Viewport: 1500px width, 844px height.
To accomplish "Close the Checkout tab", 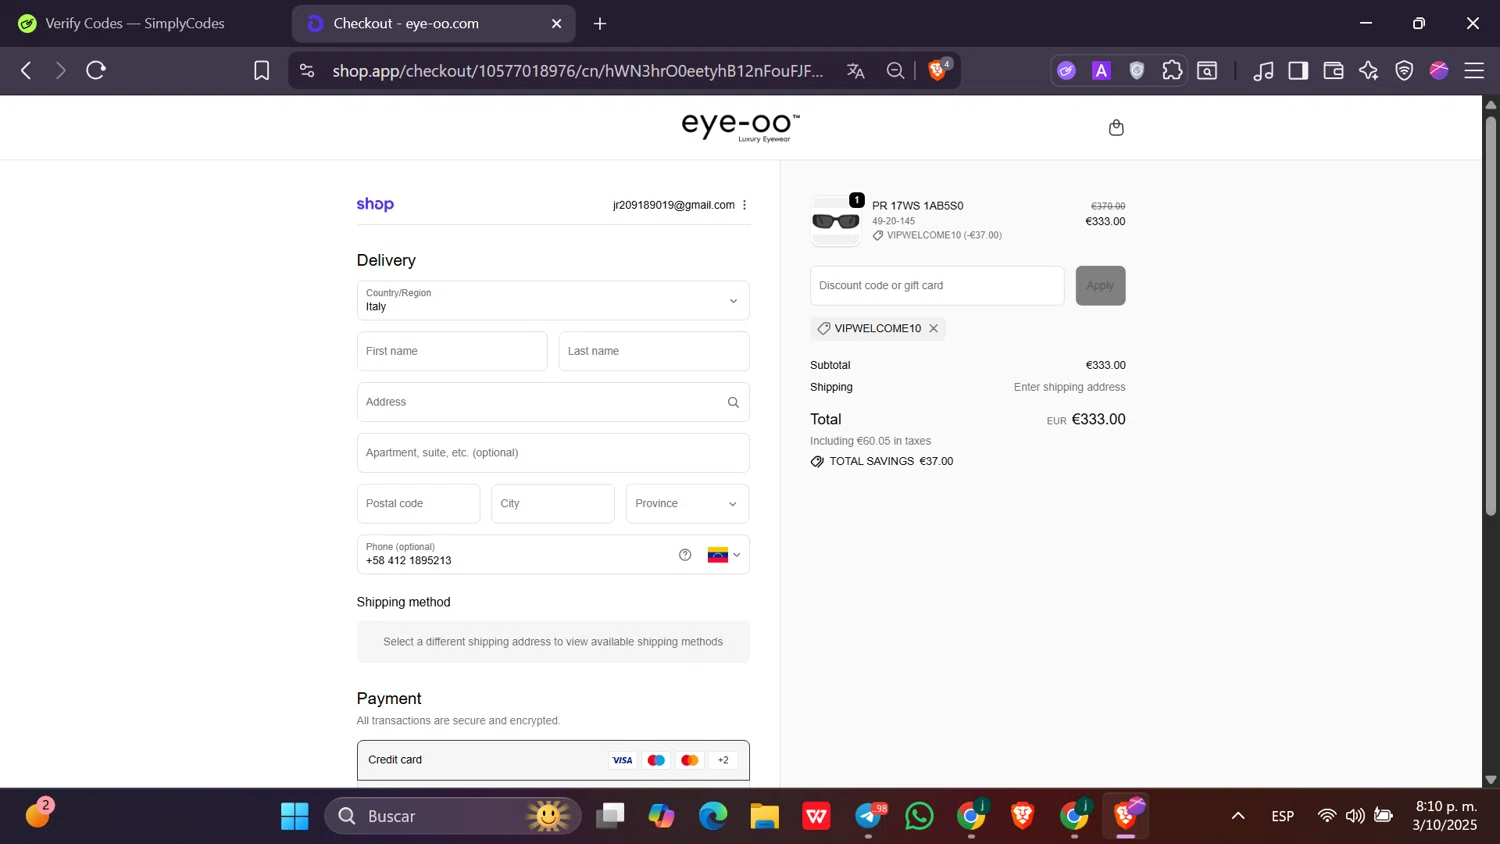I will coord(557,23).
